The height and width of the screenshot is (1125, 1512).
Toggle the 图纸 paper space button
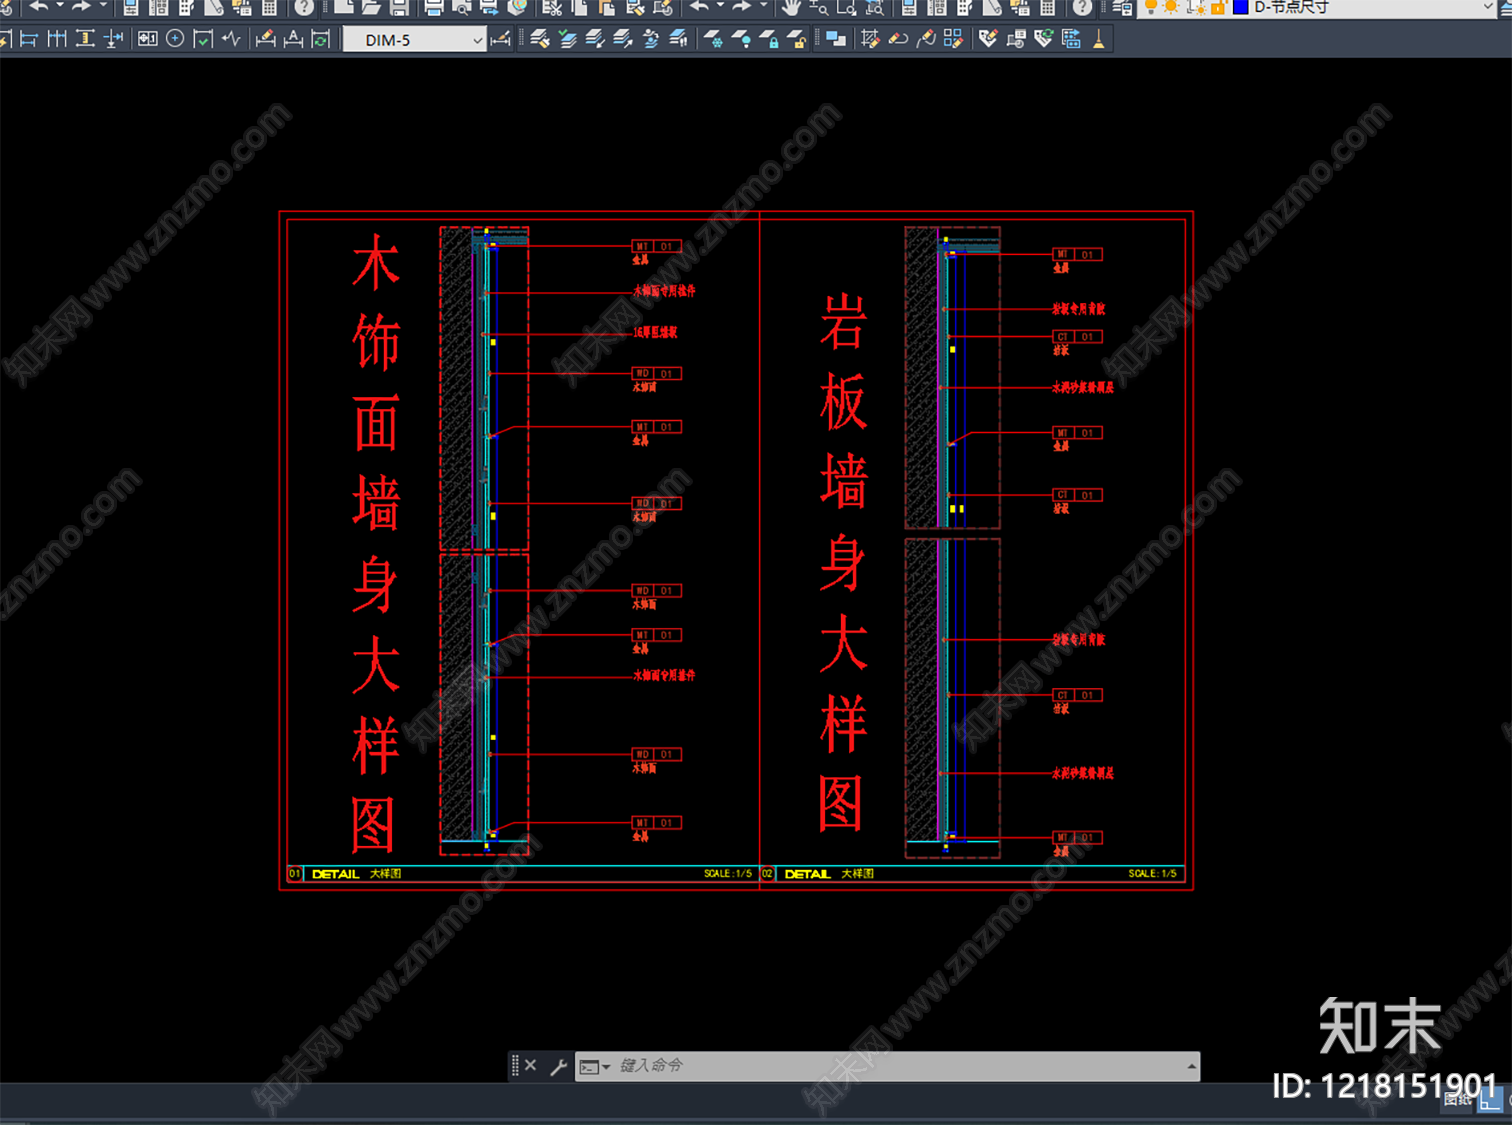click(1457, 1100)
